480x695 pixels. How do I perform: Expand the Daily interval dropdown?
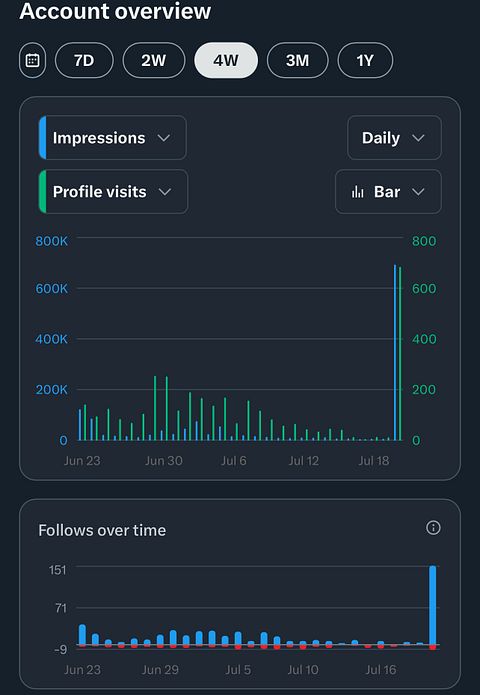tap(394, 138)
